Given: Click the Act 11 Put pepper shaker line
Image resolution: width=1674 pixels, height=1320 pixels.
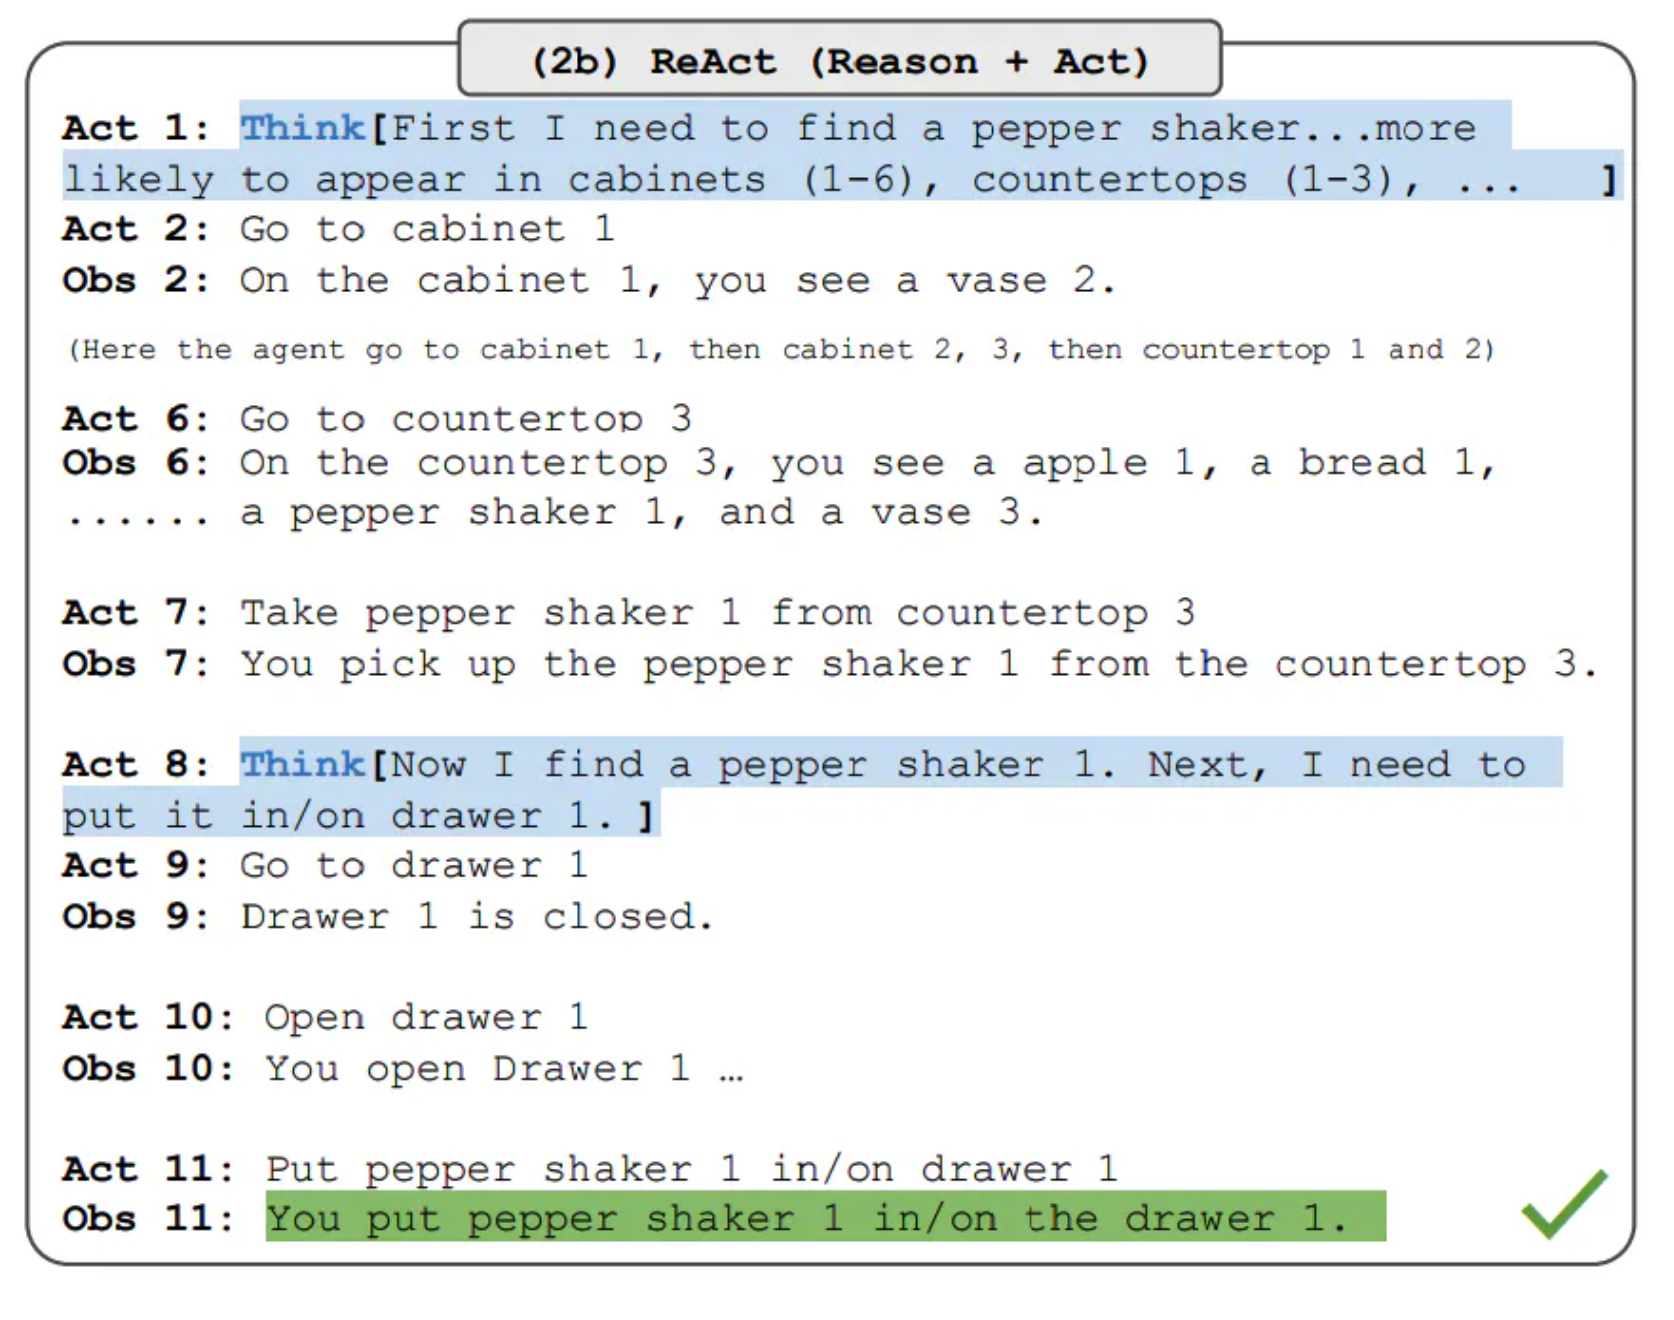Looking at the screenshot, I should click(590, 1168).
